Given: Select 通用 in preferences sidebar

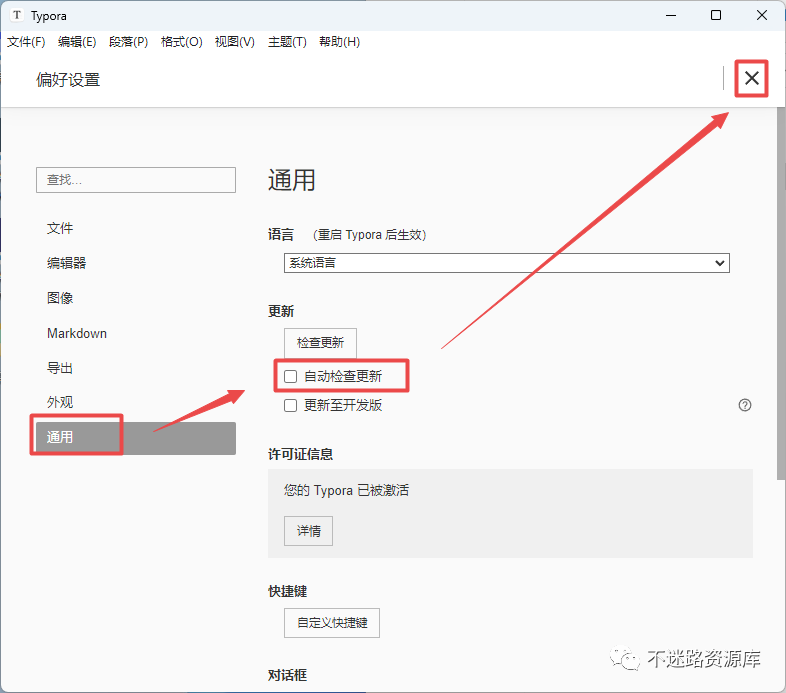Looking at the screenshot, I should [x=136, y=437].
